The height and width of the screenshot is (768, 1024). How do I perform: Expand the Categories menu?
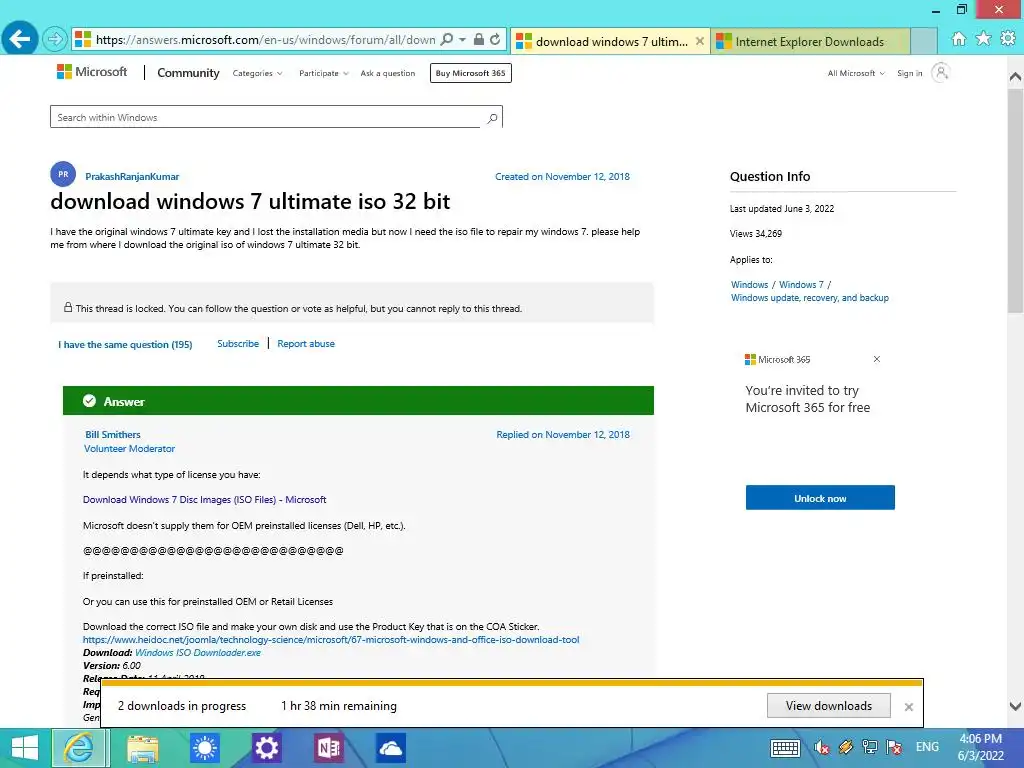click(257, 73)
